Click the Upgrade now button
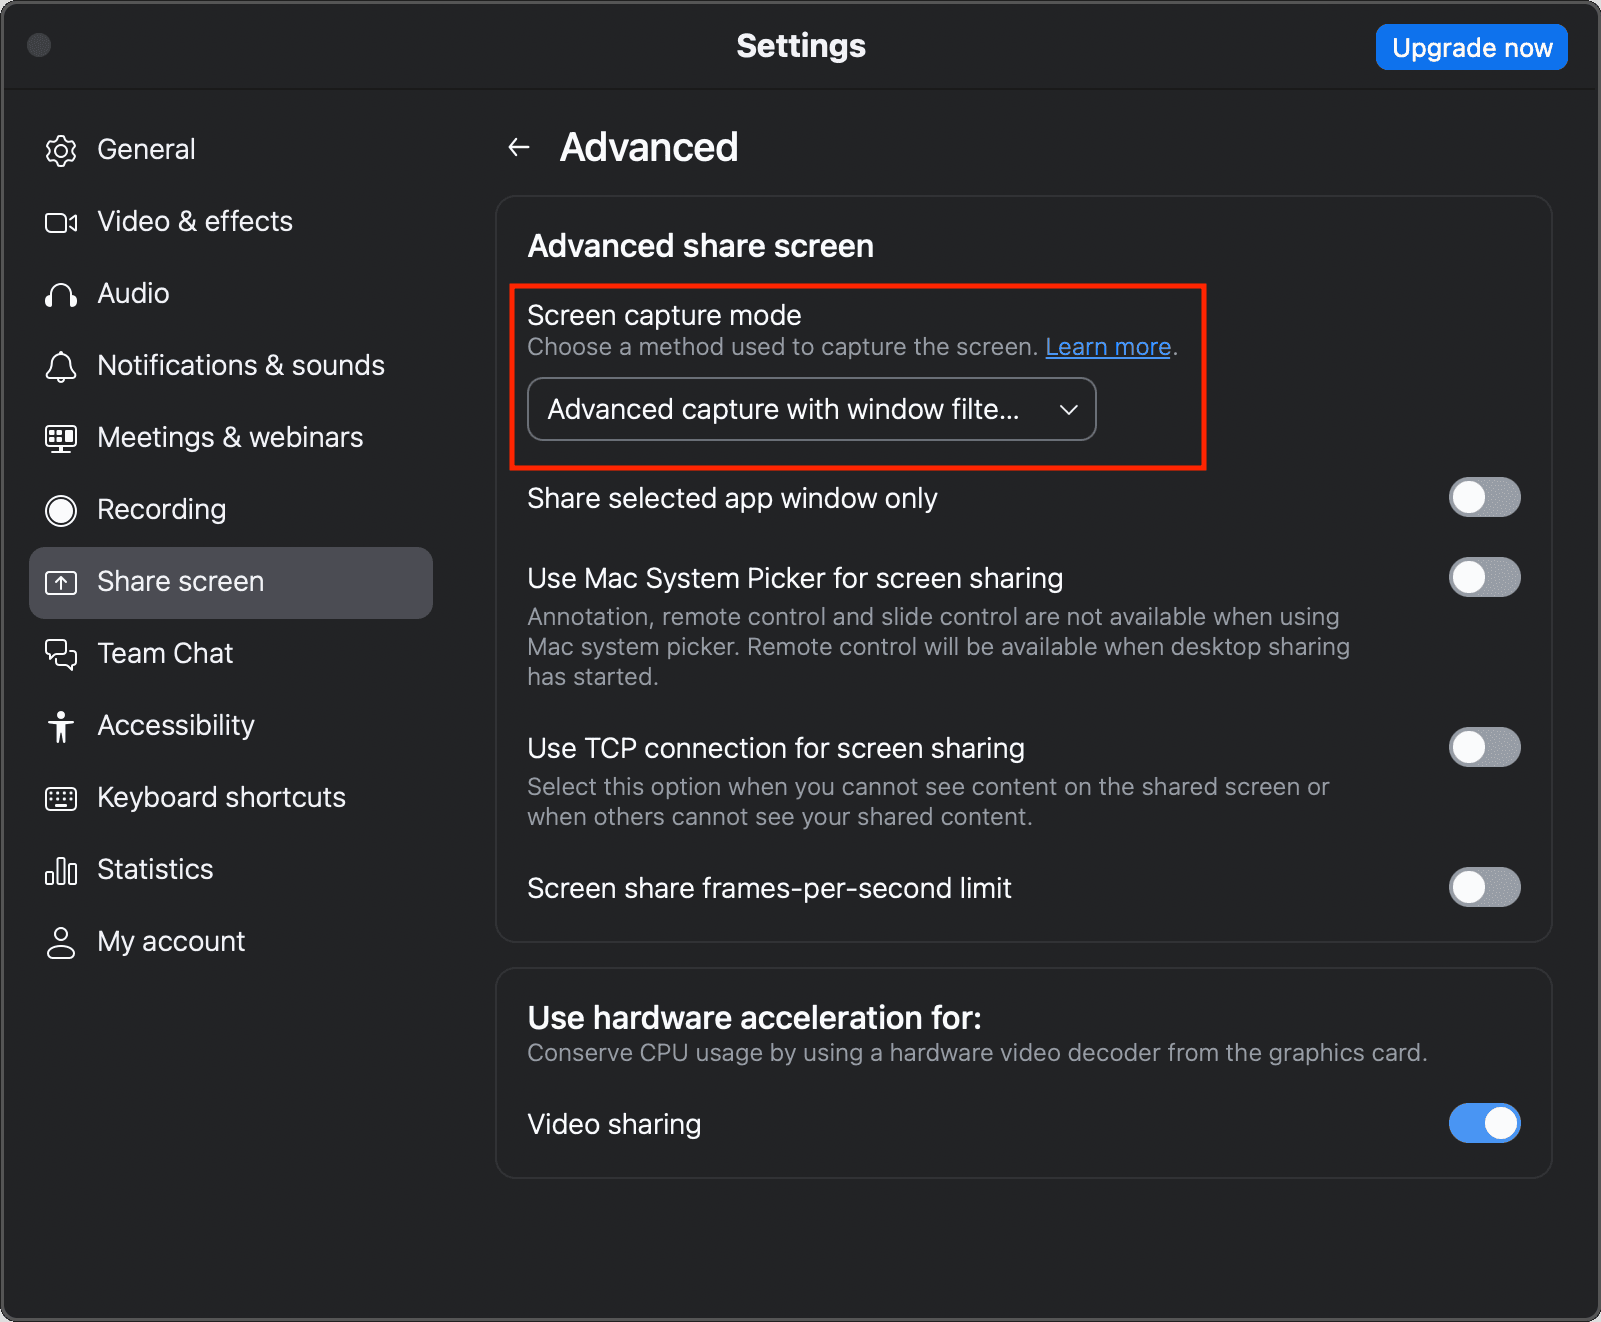 [x=1471, y=47]
